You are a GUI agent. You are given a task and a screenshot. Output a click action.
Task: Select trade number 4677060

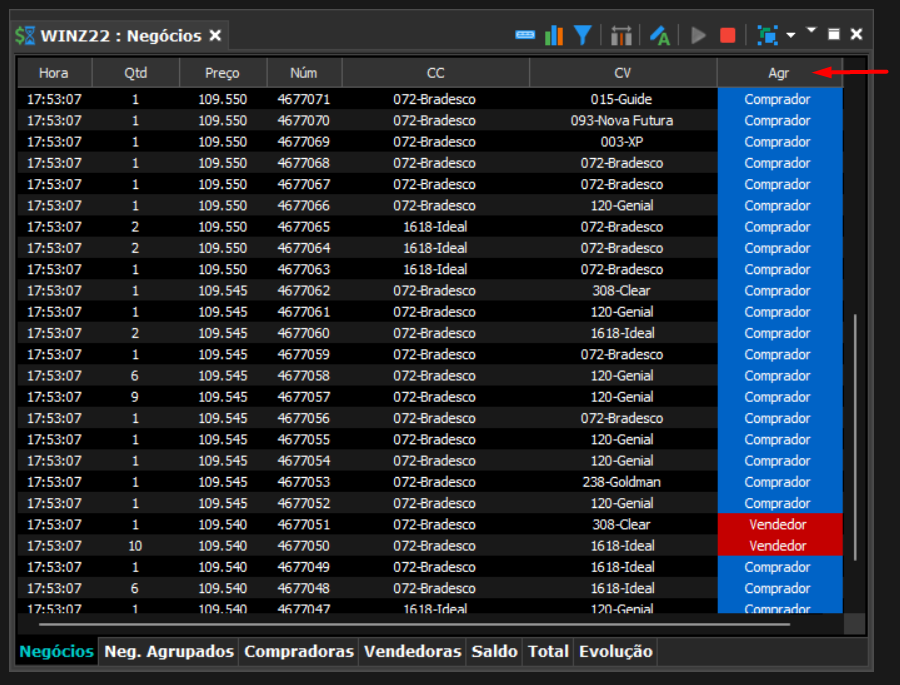tap(304, 333)
